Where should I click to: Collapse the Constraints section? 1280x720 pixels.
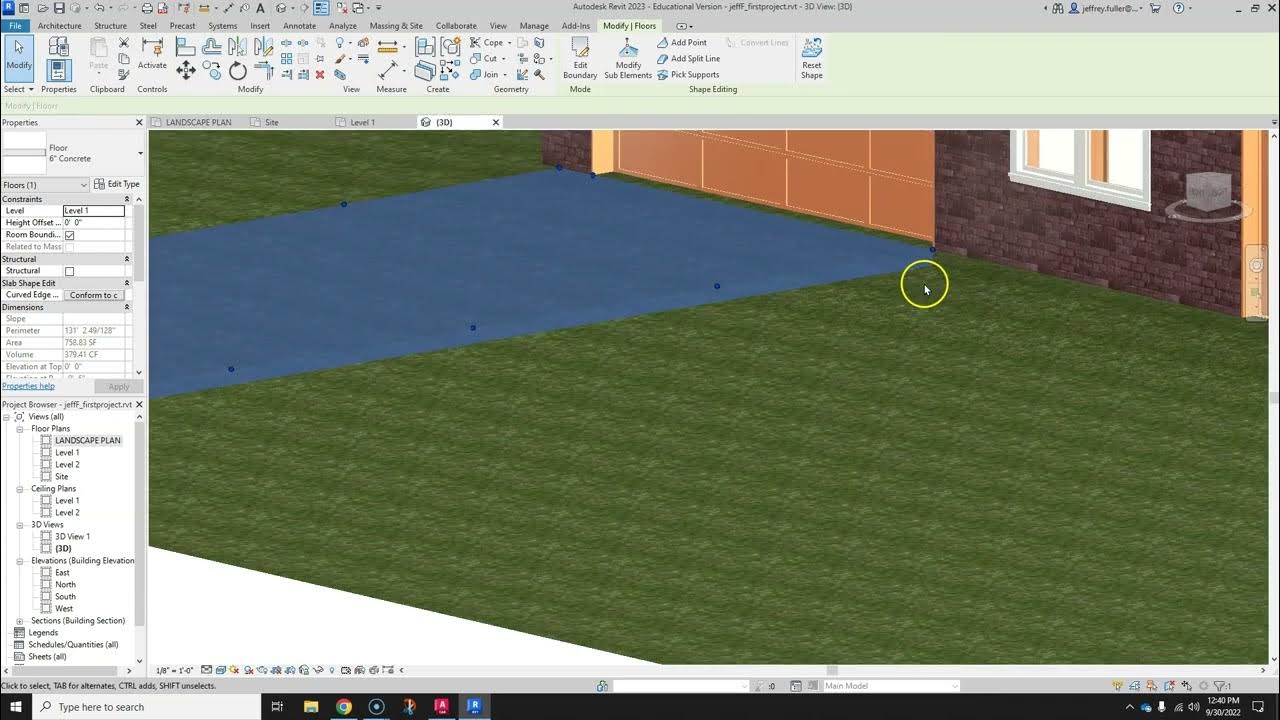point(127,199)
